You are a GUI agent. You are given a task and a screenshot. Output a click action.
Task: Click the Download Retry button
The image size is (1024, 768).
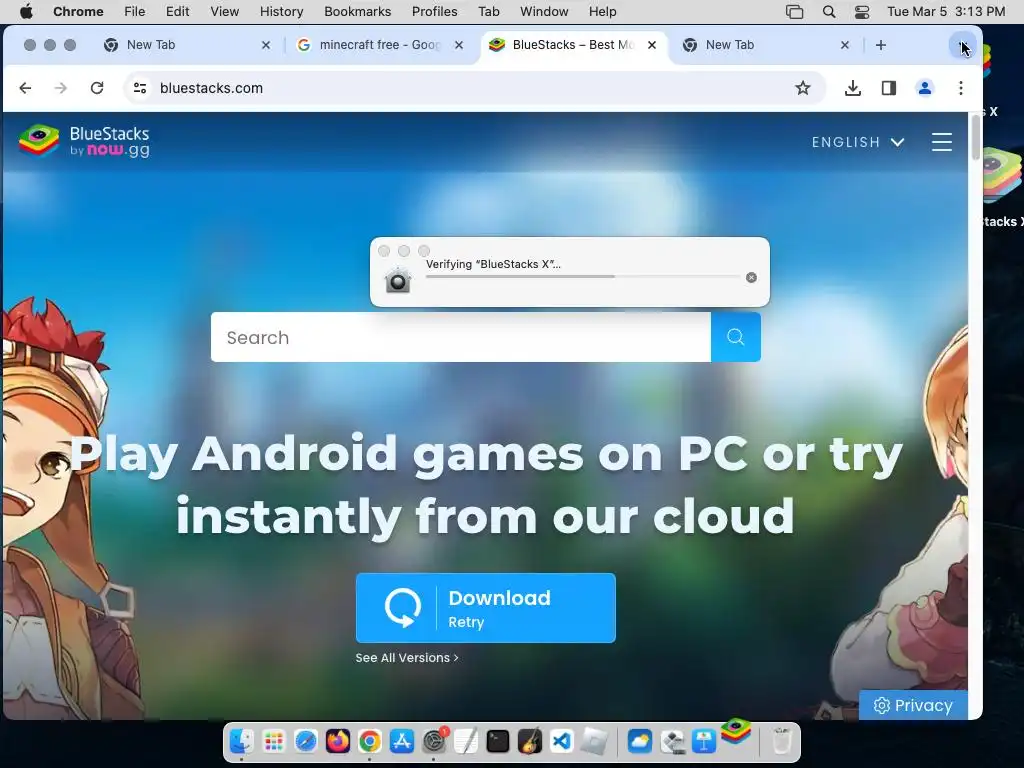pos(485,608)
